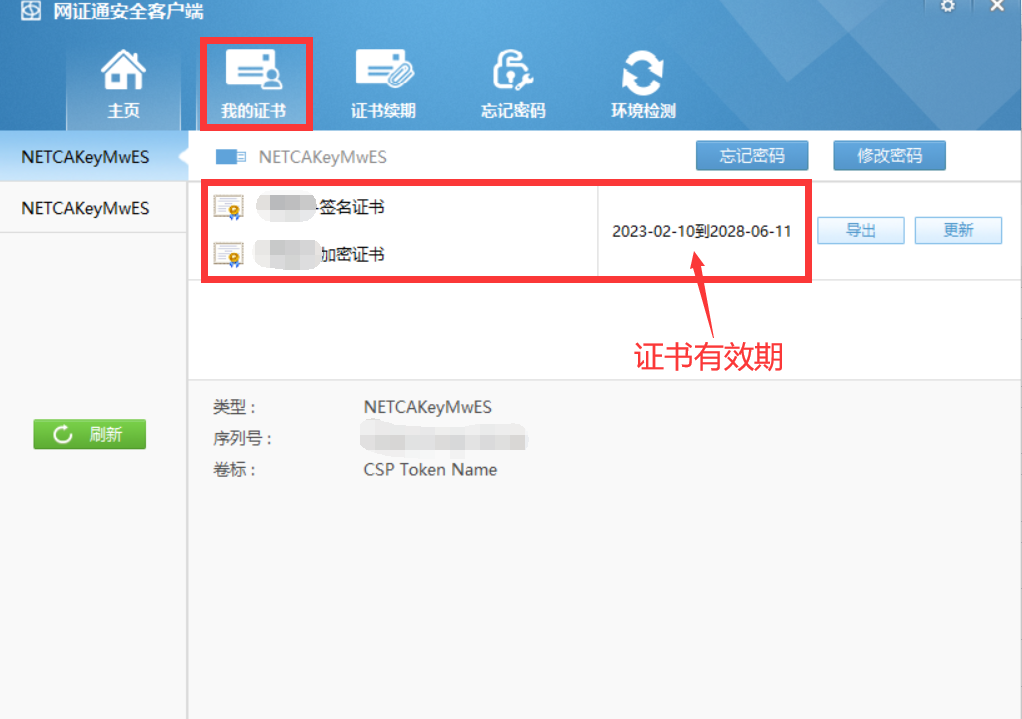
Task: Close the 网证通安全客户端 window
Action: pyautogui.click(x=997, y=7)
